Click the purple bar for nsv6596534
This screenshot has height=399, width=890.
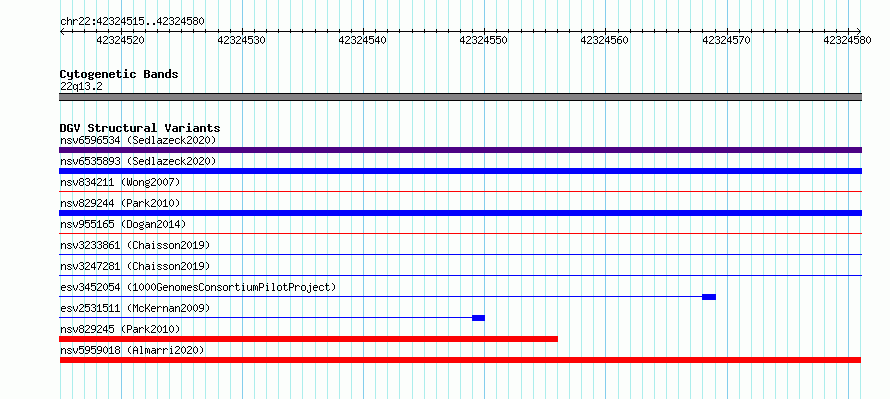[460, 150]
